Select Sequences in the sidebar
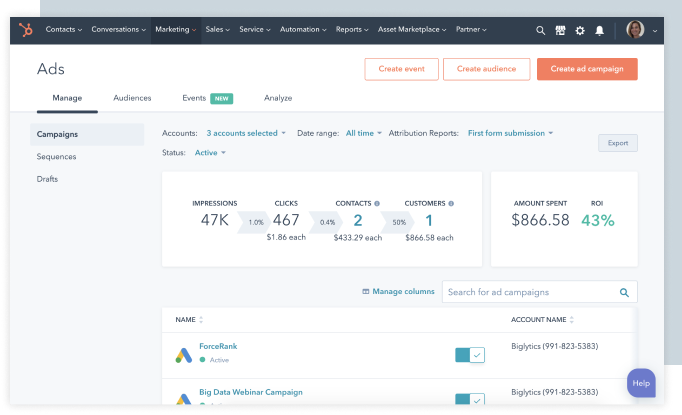The height and width of the screenshot is (415, 682). coord(56,157)
